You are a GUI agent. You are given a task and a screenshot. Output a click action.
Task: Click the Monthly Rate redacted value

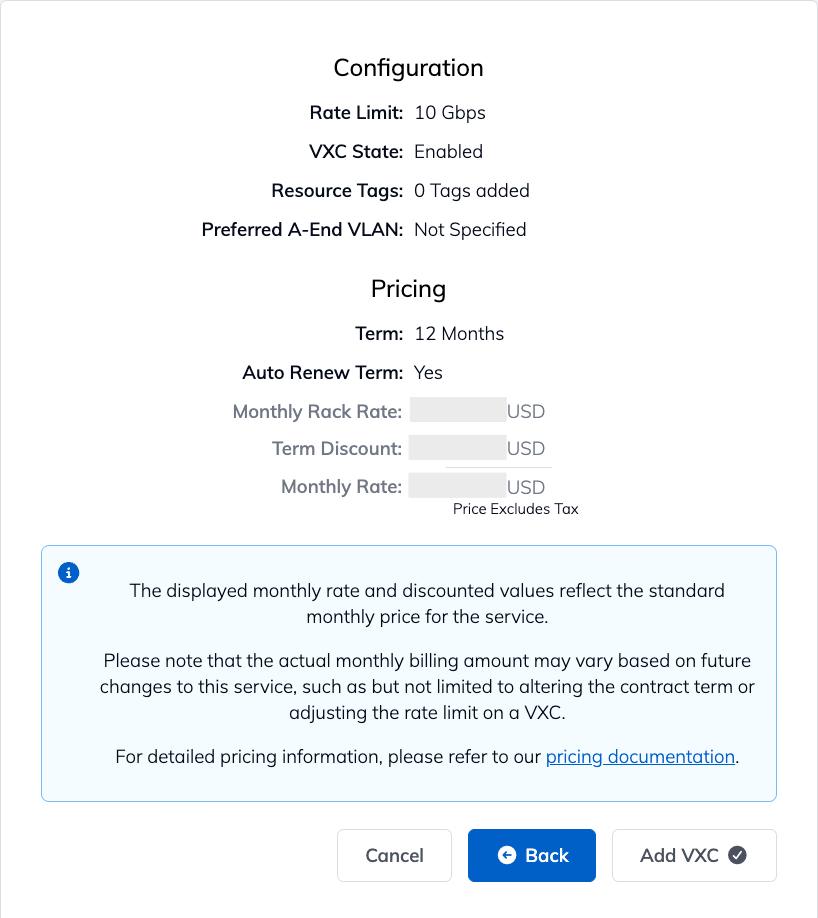pos(458,485)
